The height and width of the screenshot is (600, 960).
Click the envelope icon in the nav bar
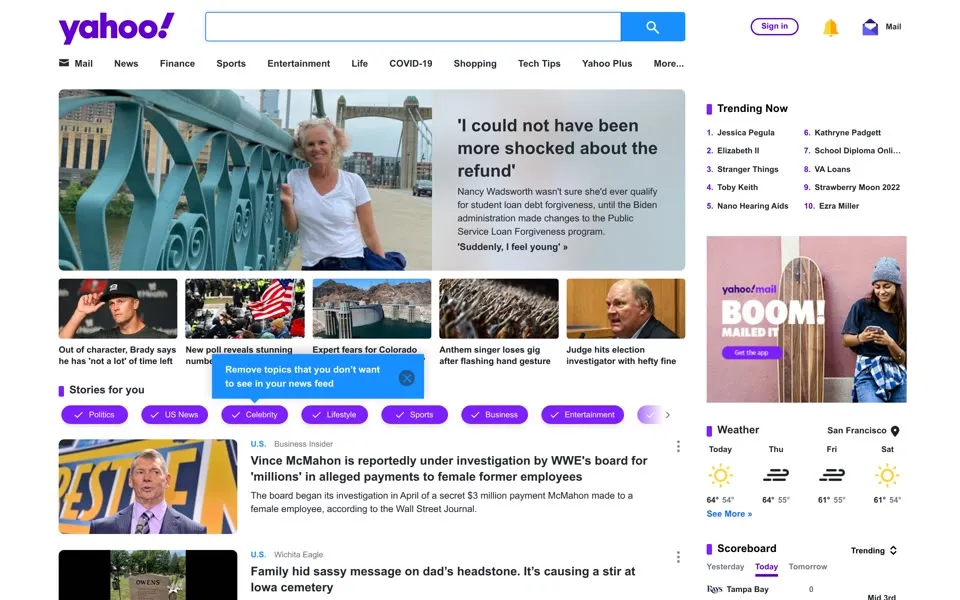(64, 63)
